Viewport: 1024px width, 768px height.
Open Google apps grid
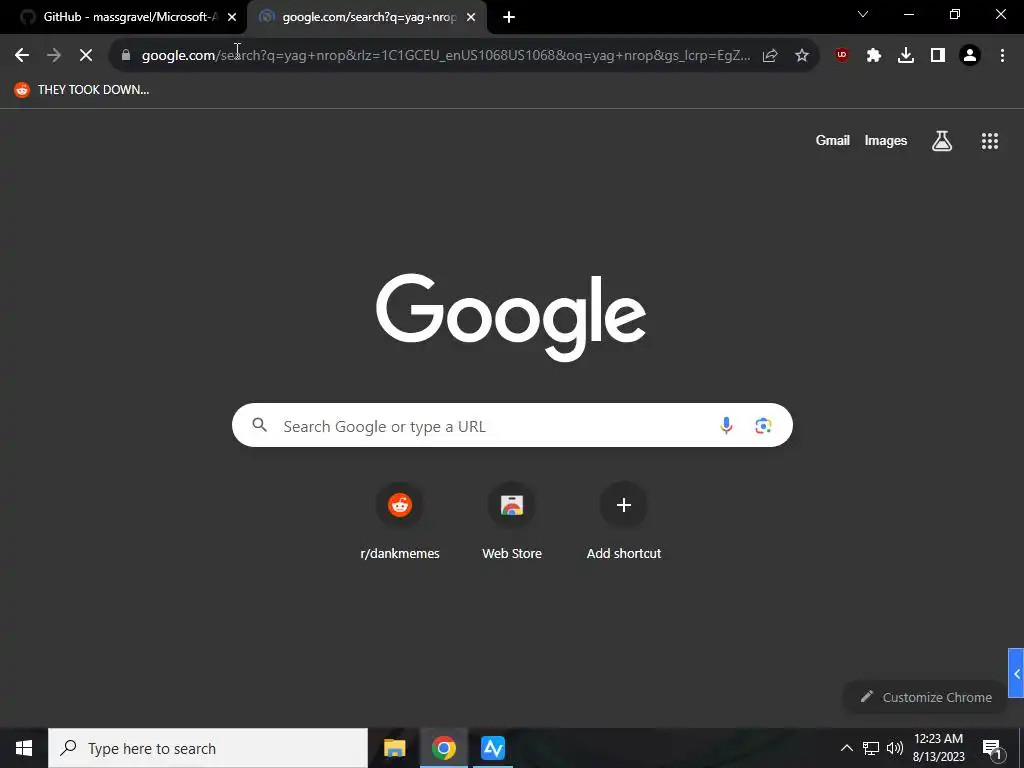pyautogui.click(x=990, y=141)
